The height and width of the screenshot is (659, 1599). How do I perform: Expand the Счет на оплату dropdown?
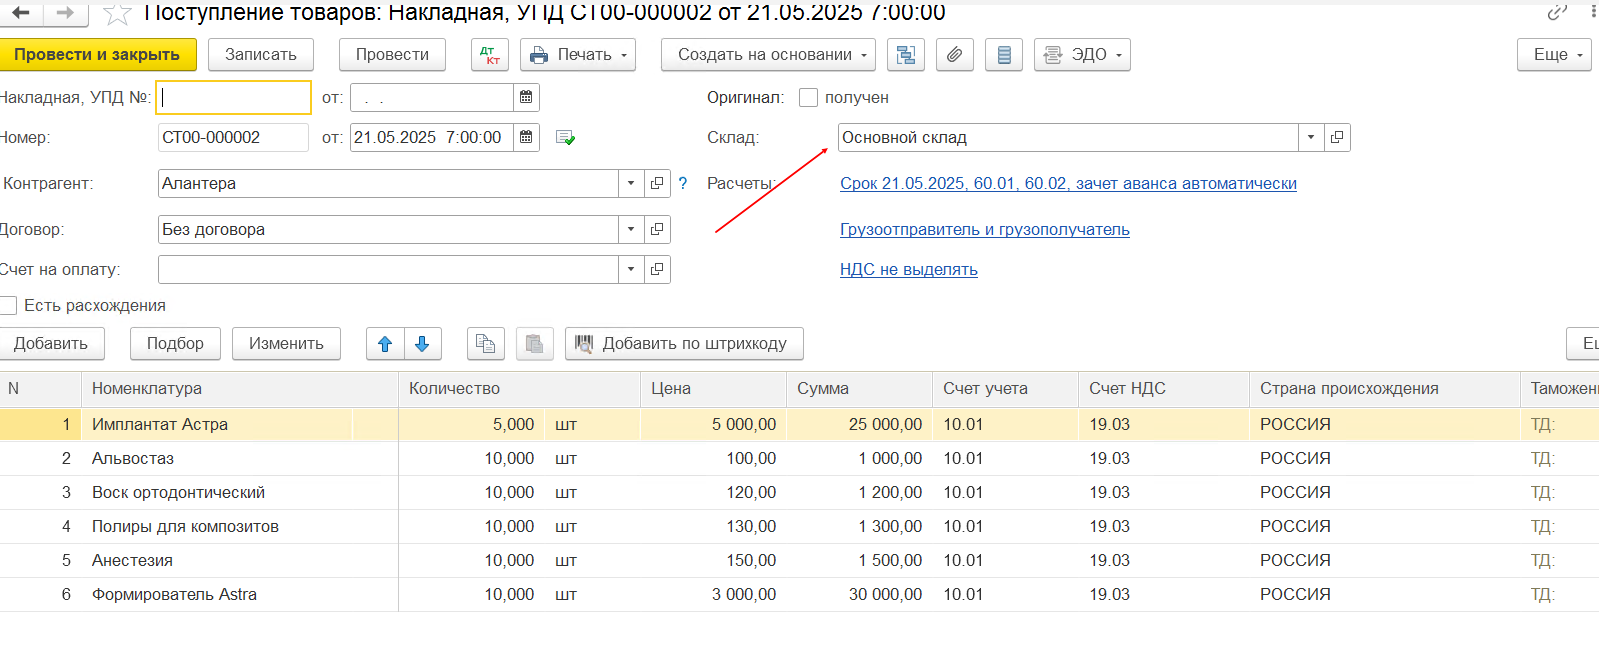[631, 269]
